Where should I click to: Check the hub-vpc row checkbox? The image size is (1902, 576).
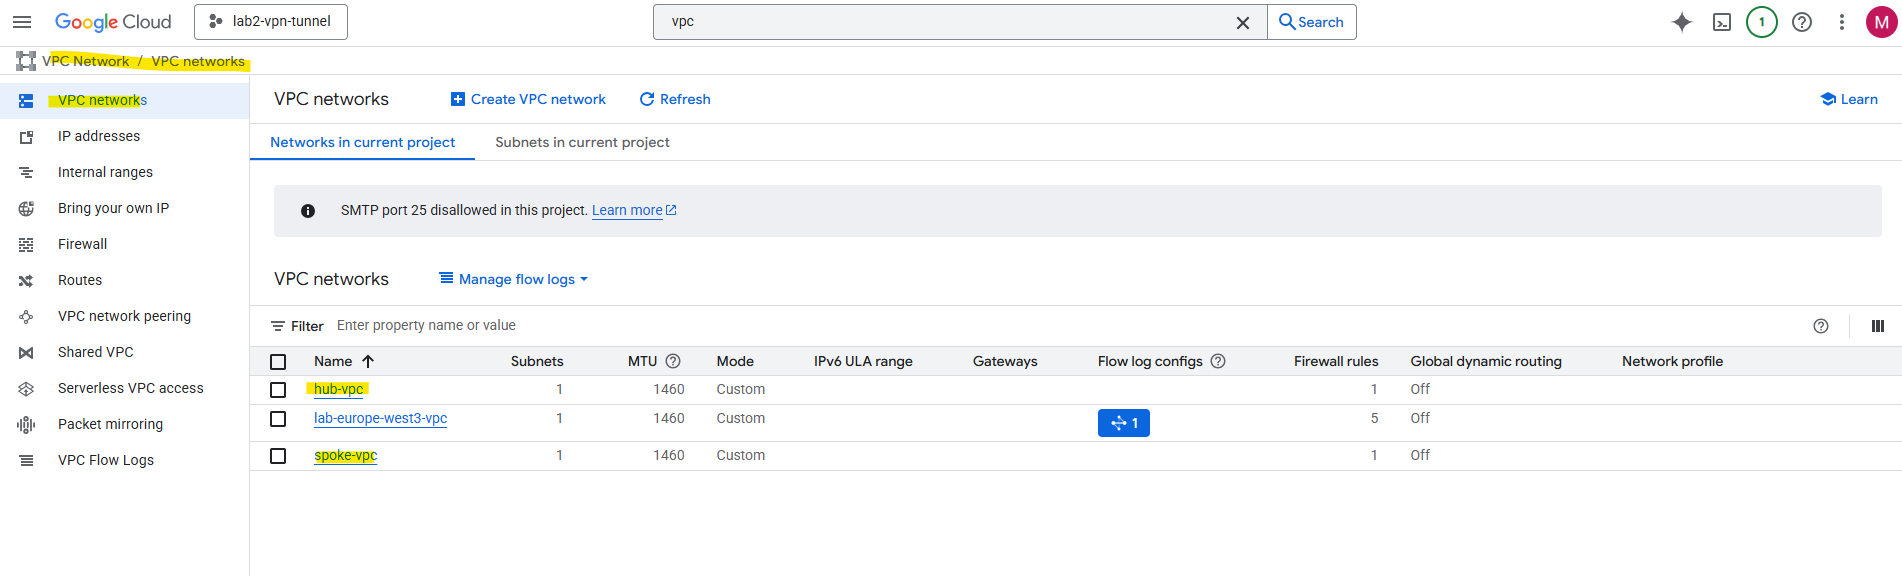[x=278, y=390]
